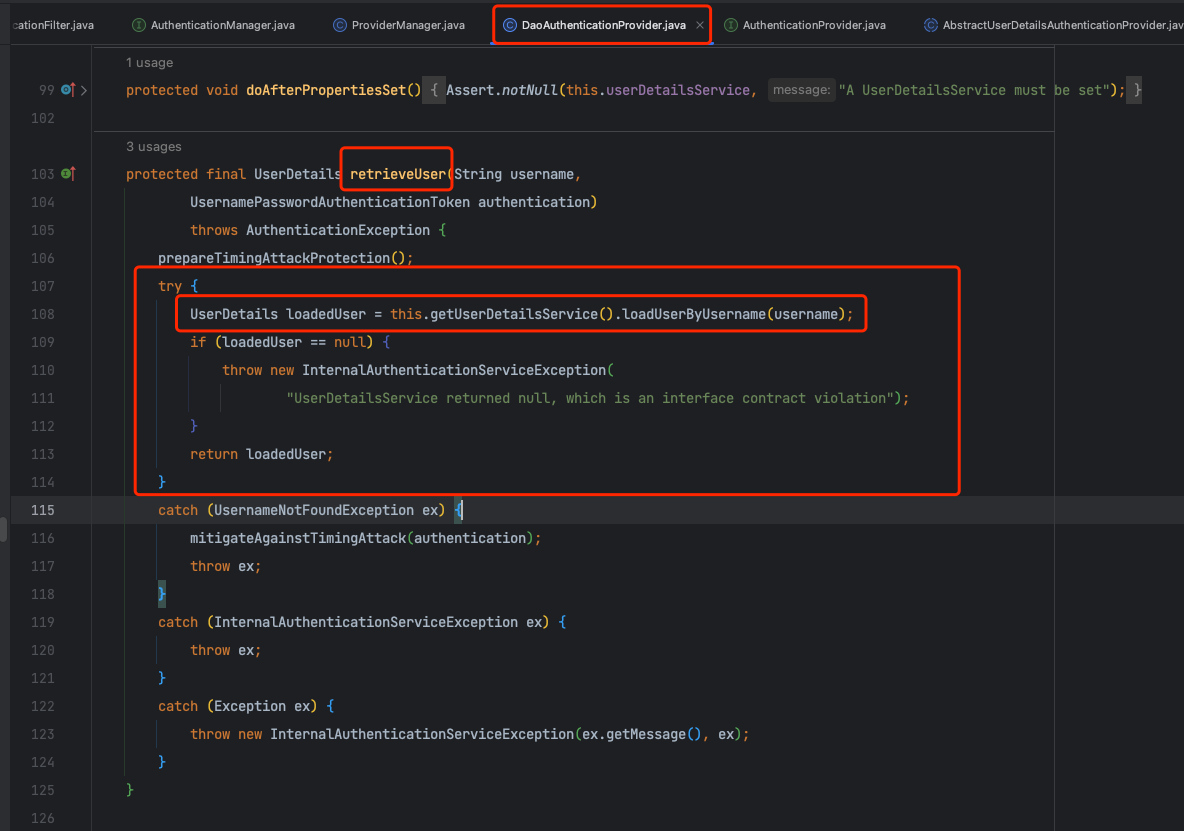Open the AbstractUserDetailsAuthenticationProvider.java tab
The height and width of the screenshot is (831, 1184).
point(1062,25)
